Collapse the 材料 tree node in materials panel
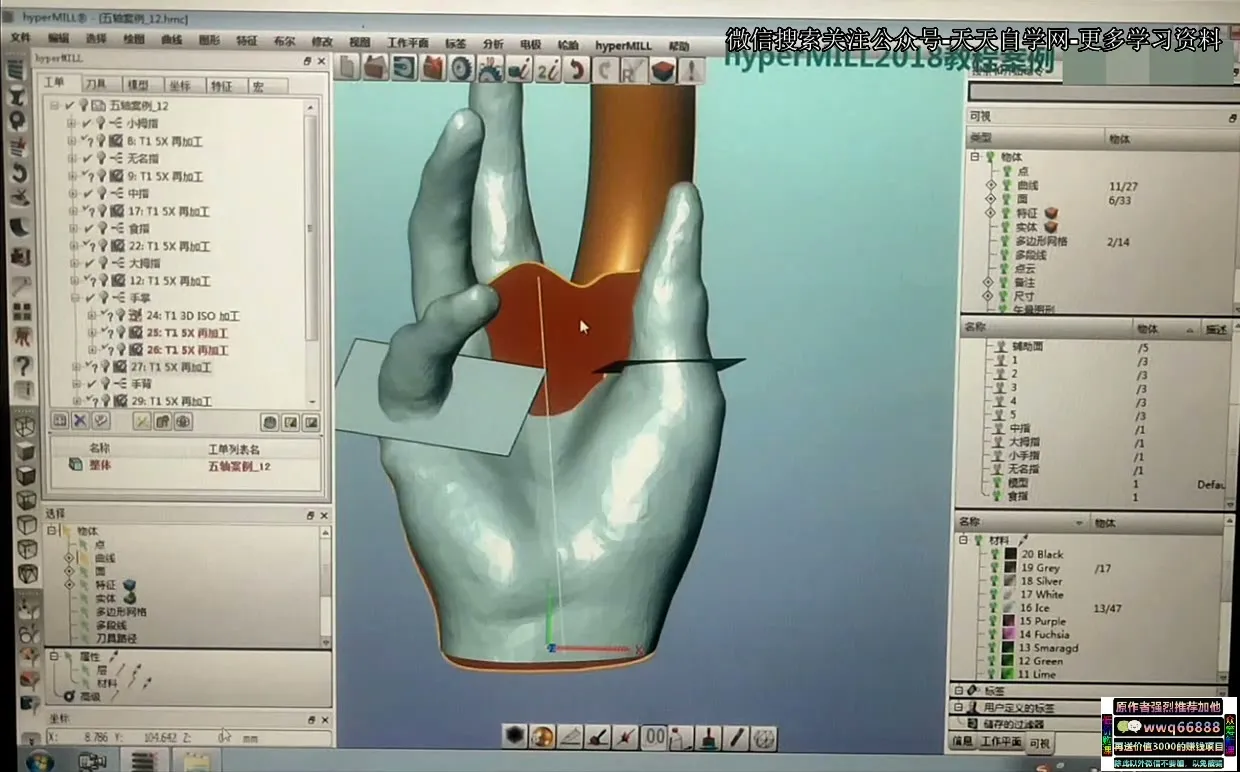The image size is (1240, 772). pyautogui.click(x=964, y=540)
